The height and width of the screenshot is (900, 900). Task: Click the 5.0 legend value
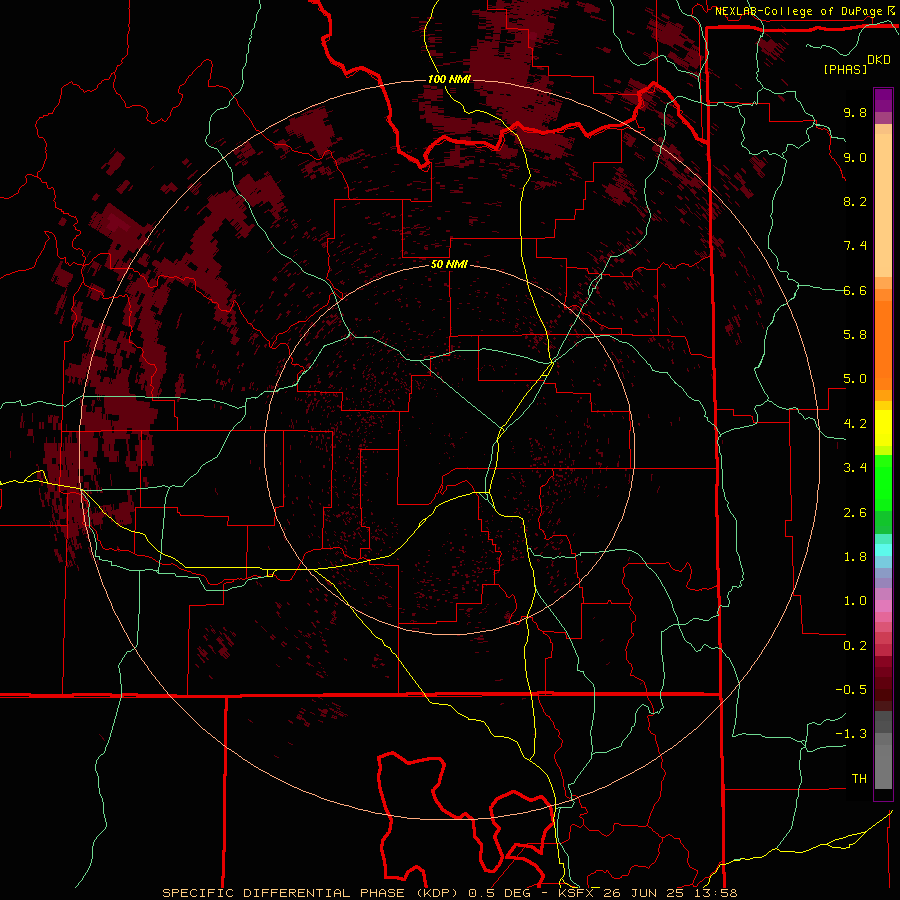(x=855, y=379)
